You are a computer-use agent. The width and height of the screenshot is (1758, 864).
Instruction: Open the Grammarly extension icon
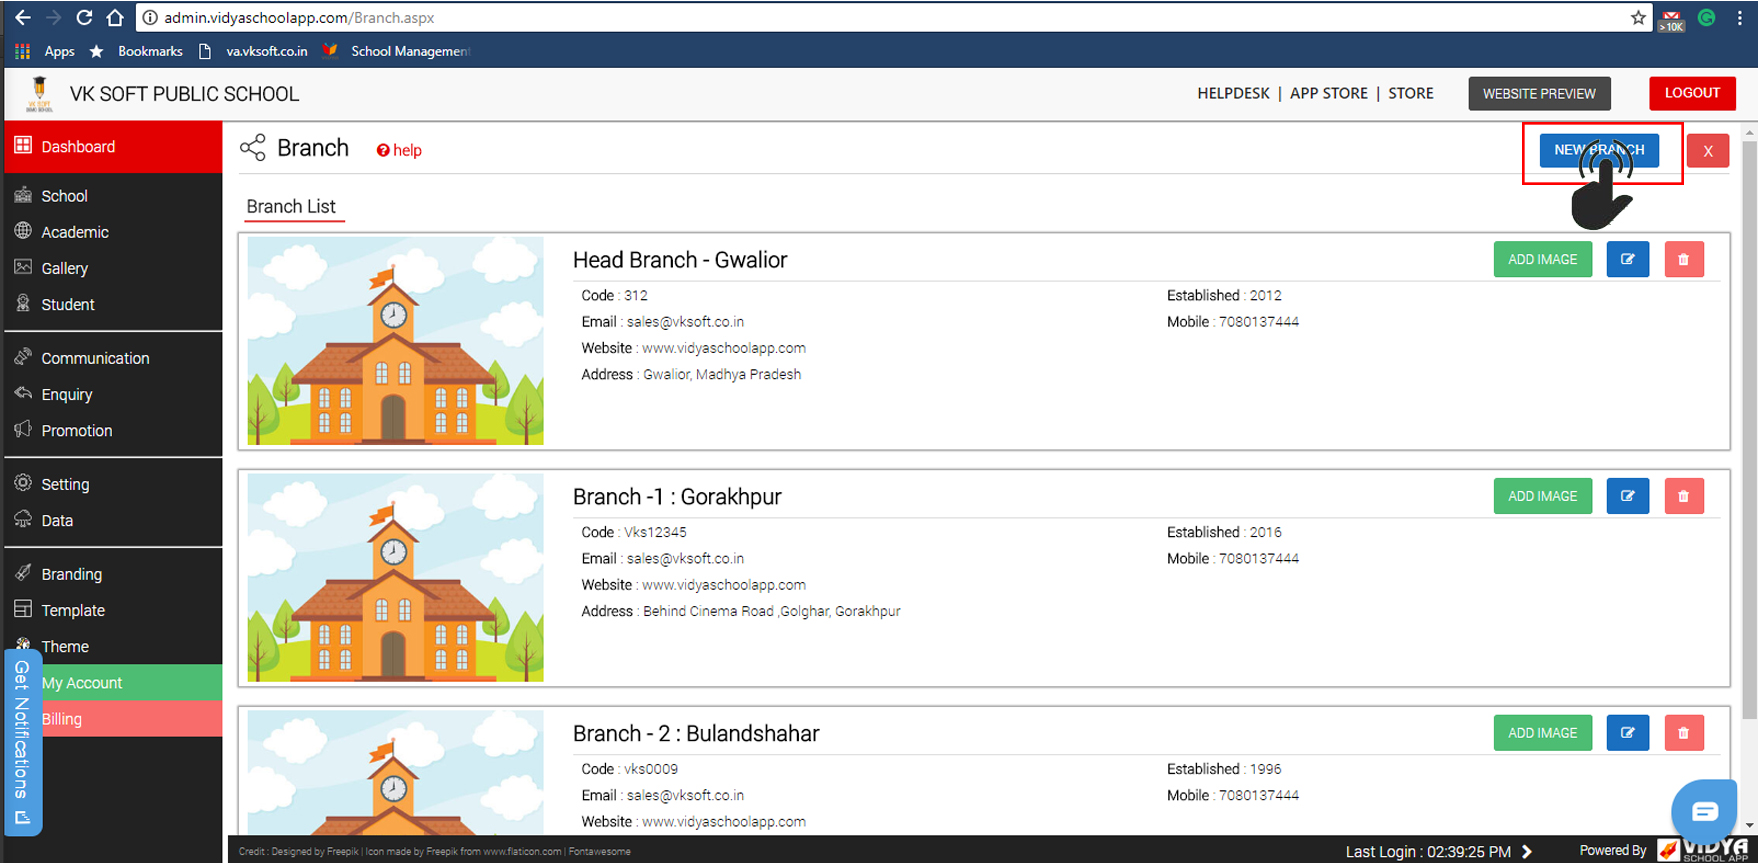click(x=1707, y=17)
